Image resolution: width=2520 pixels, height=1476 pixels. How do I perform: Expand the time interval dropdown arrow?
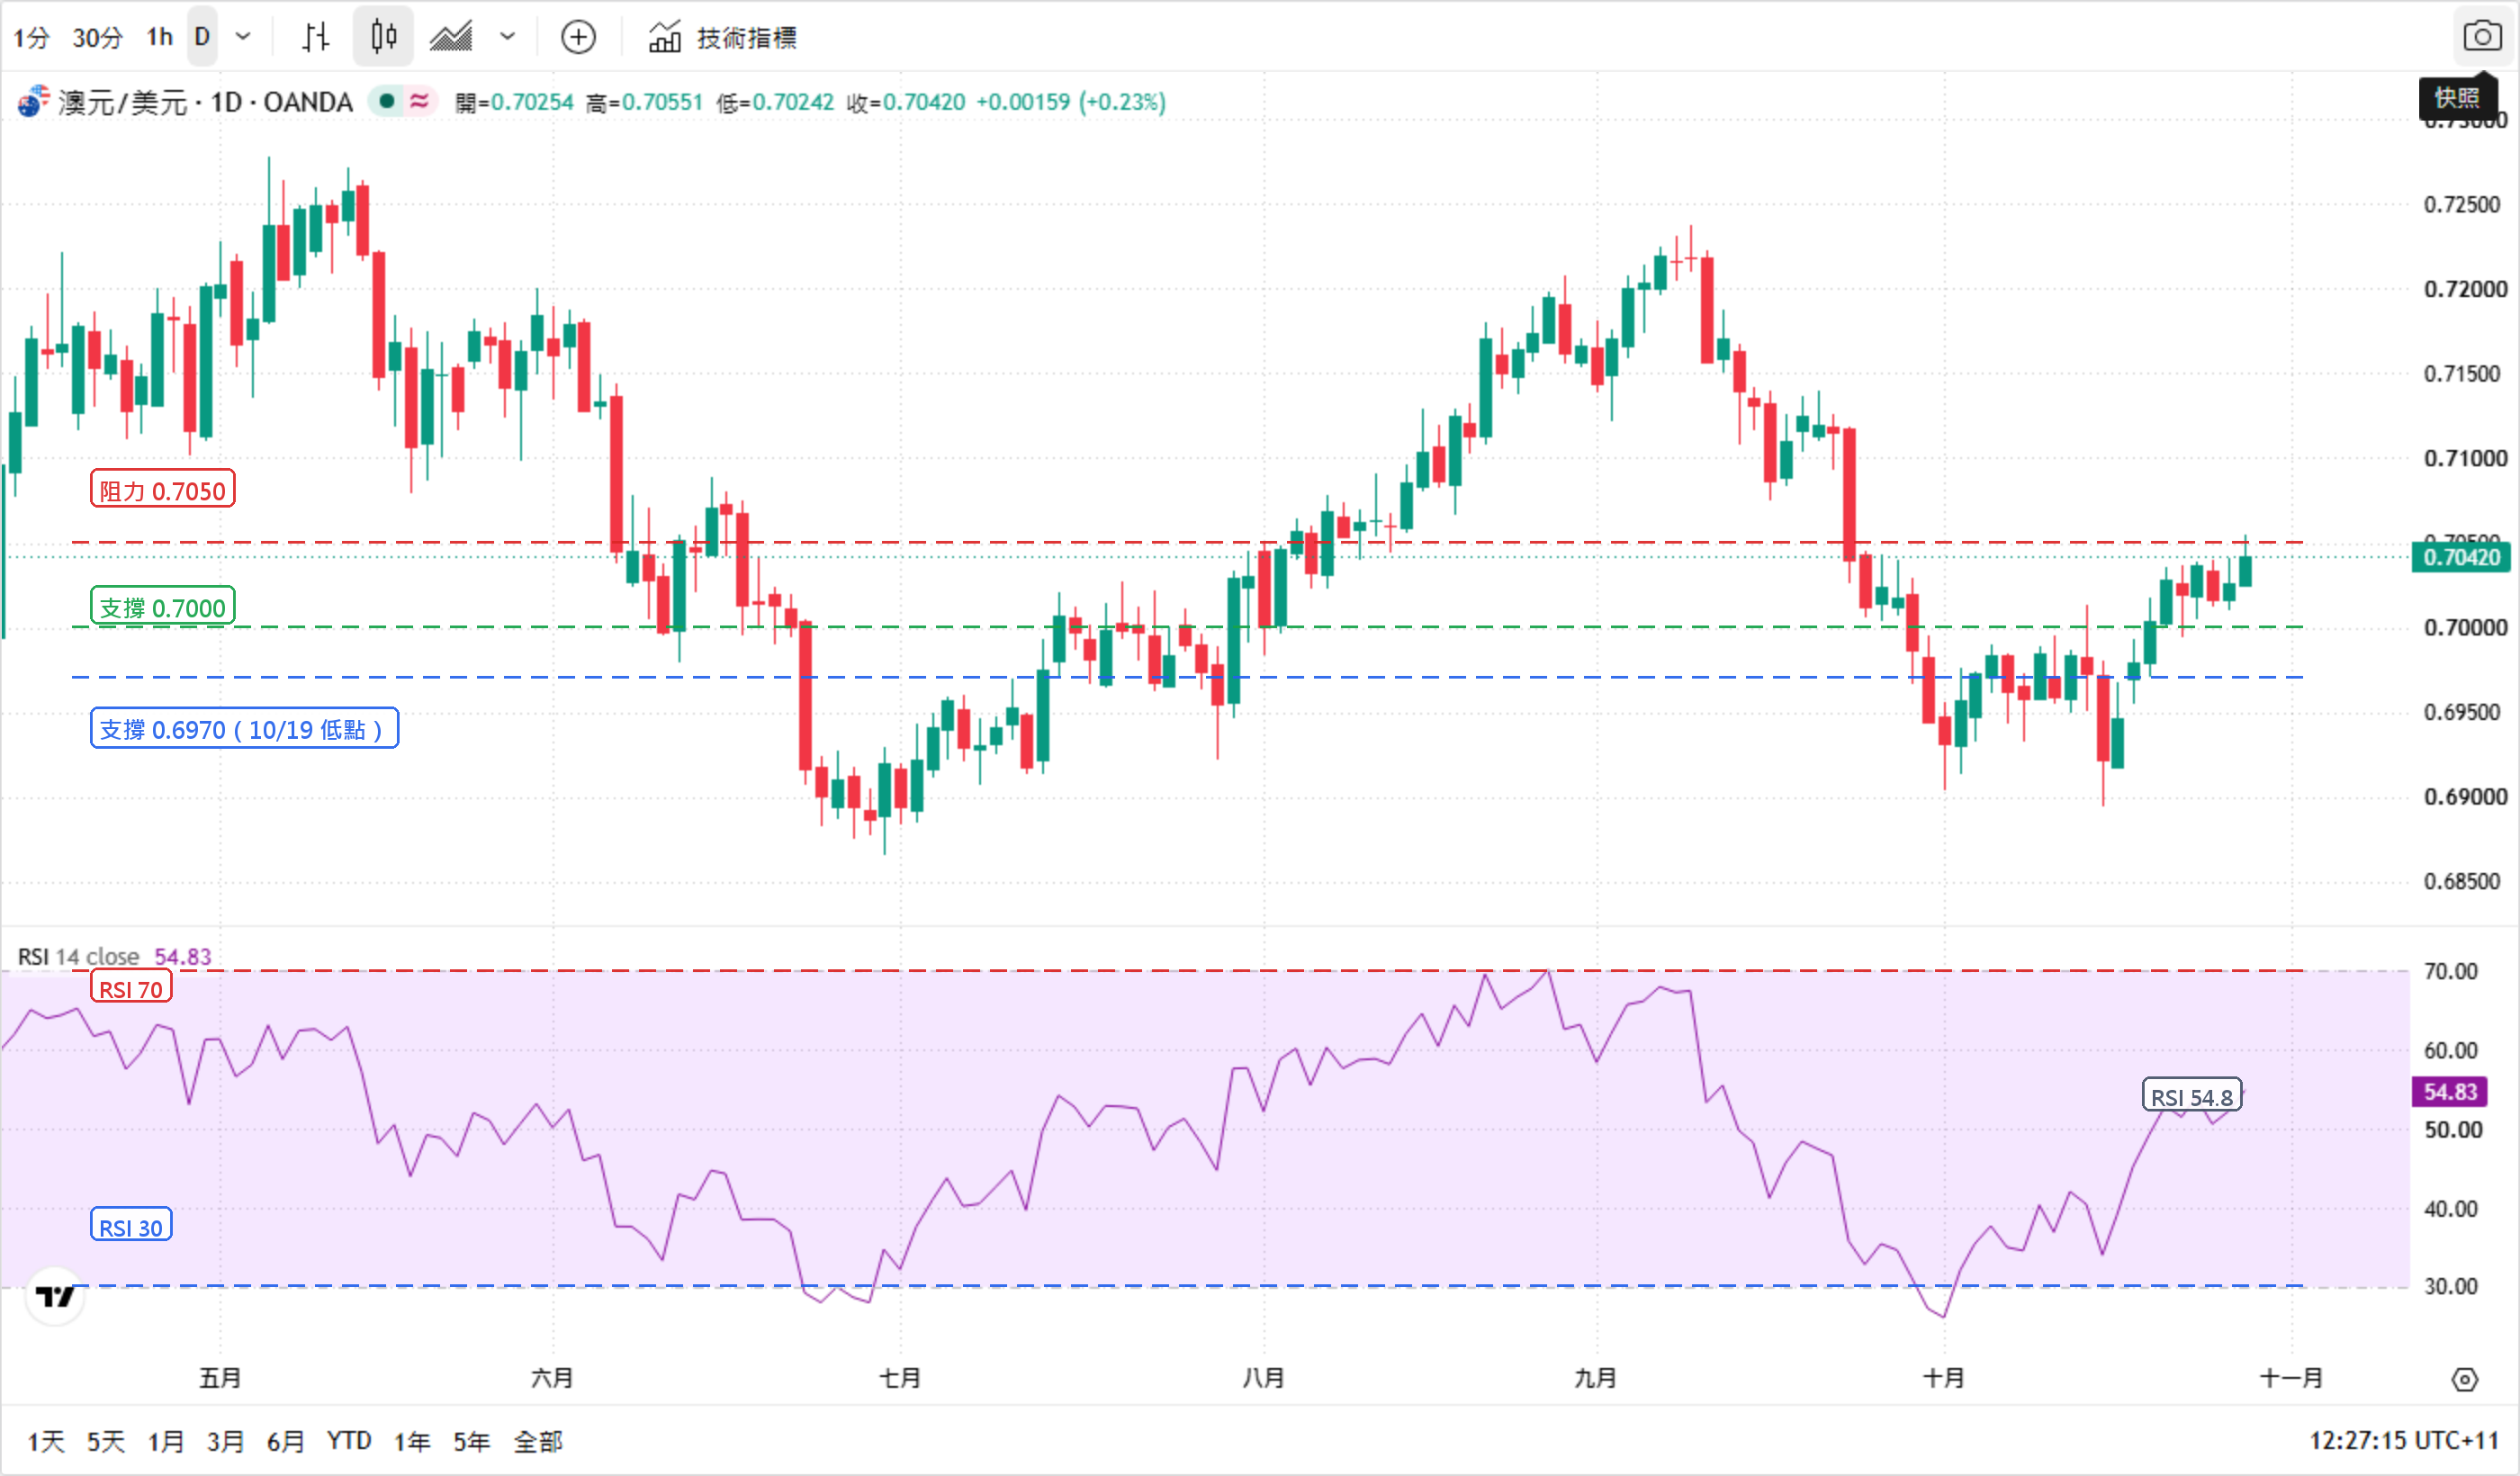coord(243,37)
